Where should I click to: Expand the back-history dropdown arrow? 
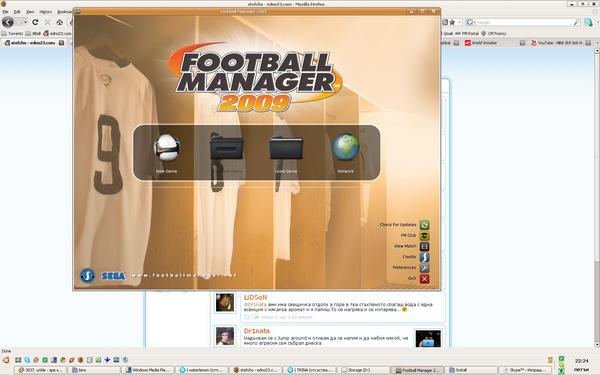click(x=24, y=22)
